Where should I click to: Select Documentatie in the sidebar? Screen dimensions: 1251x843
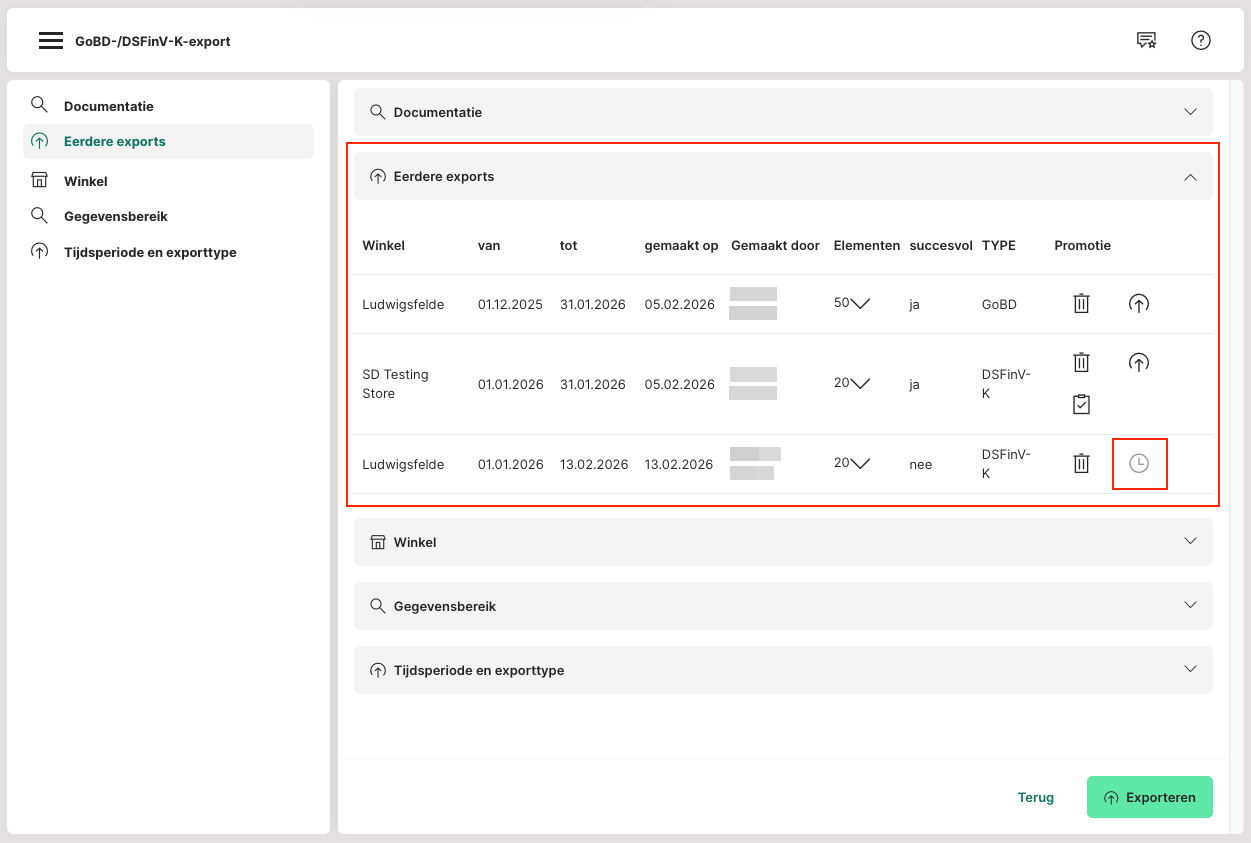pyautogui.click(x=108, y=106)
